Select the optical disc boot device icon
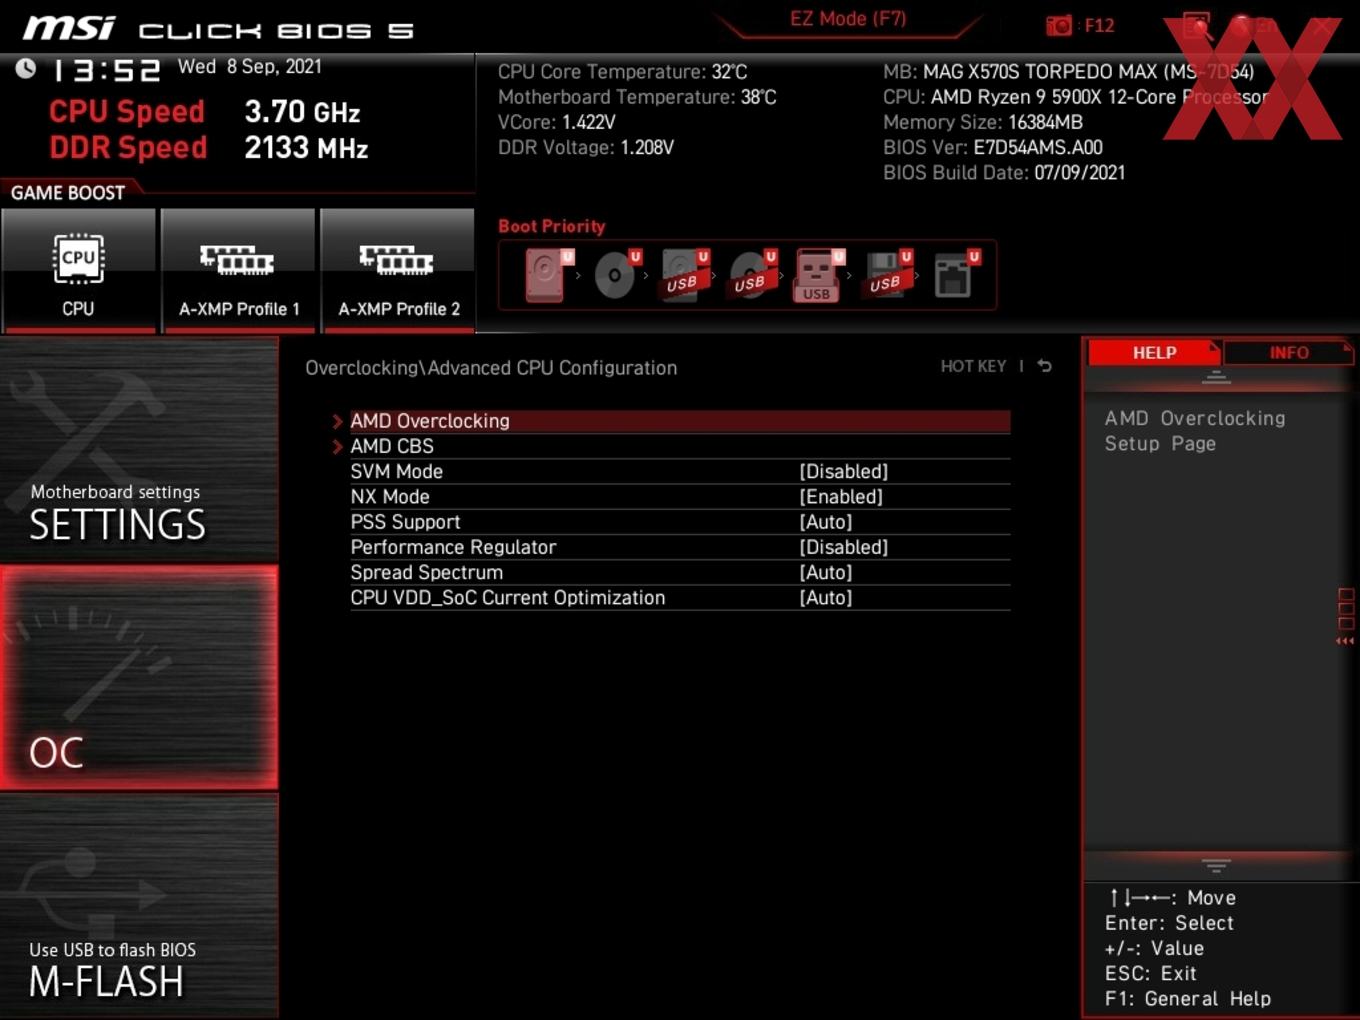The image size is (1360, 1020). click(617, 274)
